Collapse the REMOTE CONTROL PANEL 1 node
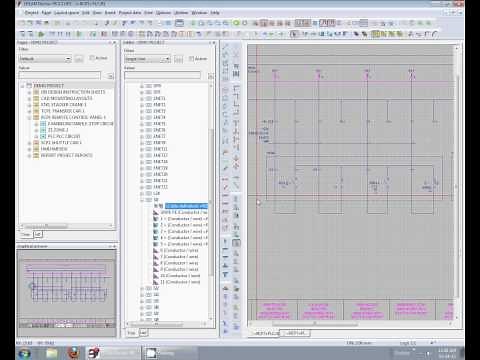 coord(30,117)
